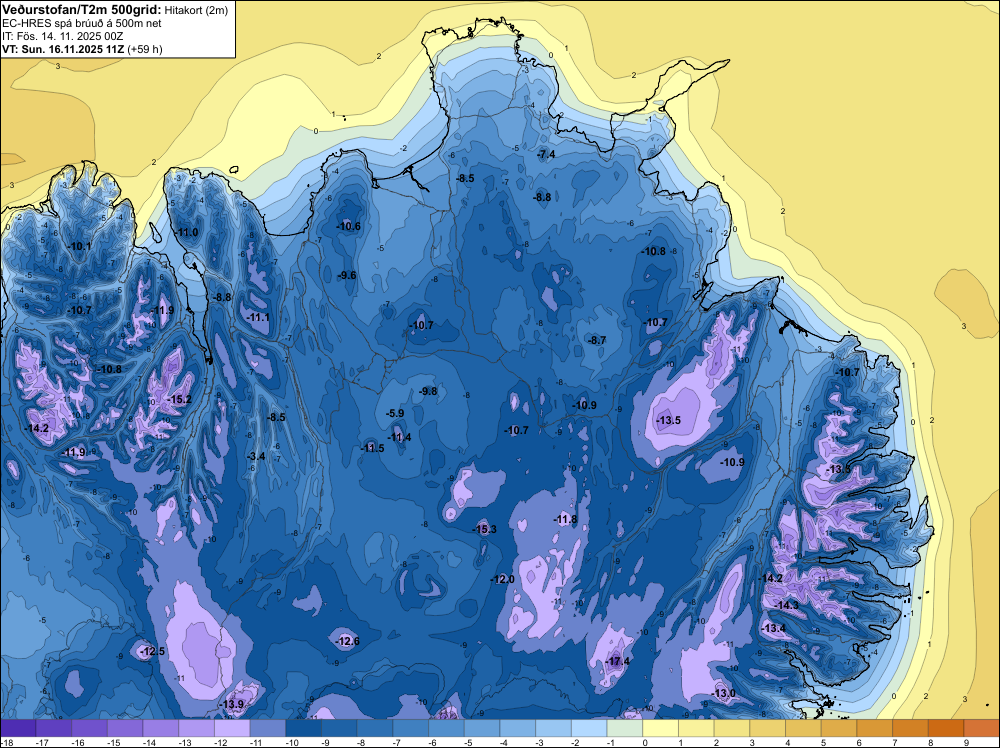The height and width of the screenshot is (748, 1000).
Task: Click the -13.9 temperature label
Action: (232, 705)
